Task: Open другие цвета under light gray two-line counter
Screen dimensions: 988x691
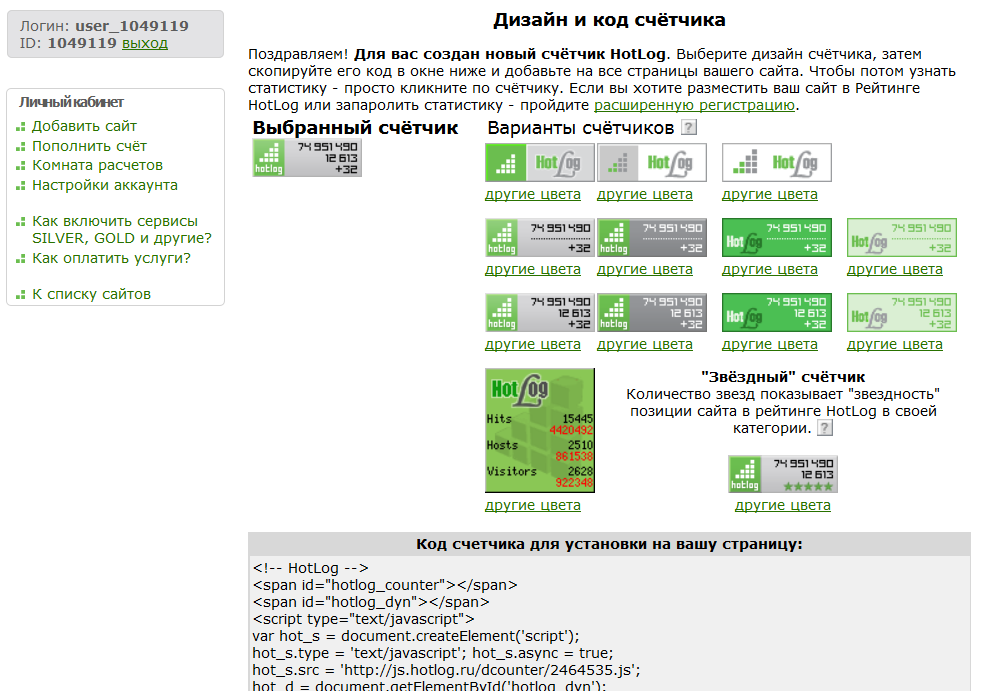Action: 533,270
